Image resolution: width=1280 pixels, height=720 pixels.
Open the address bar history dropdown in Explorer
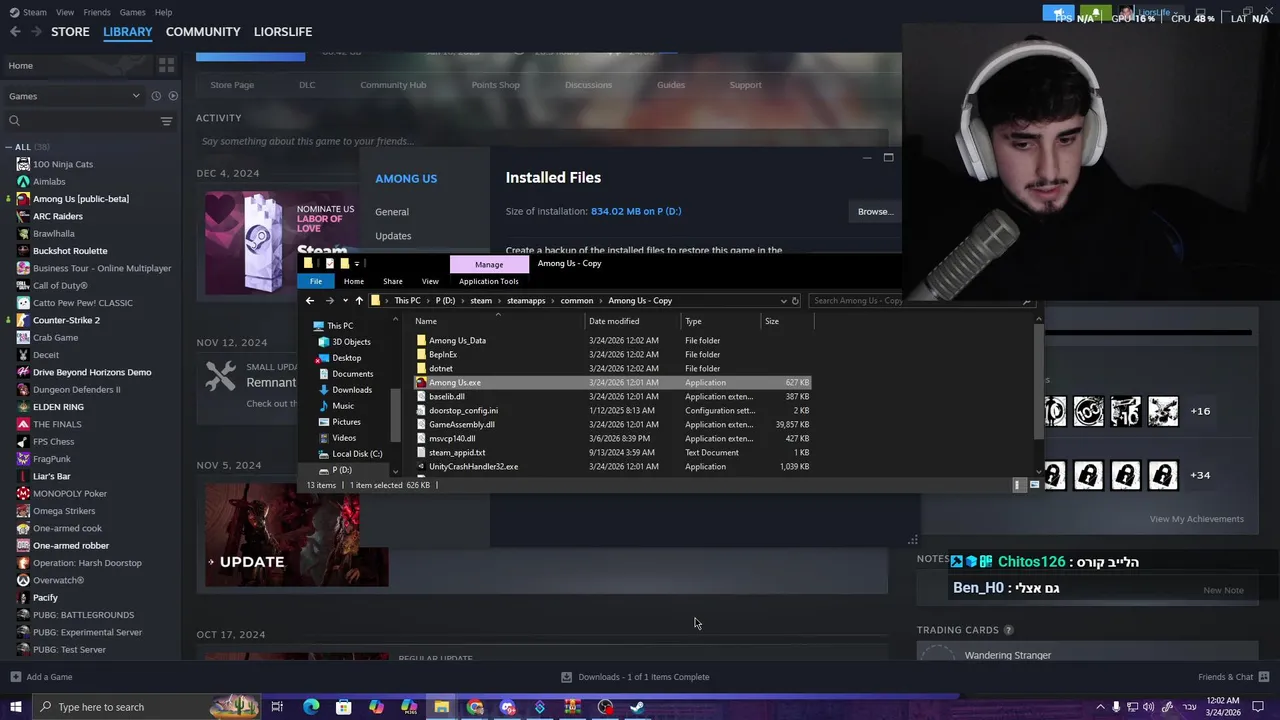pyautogui.click(x=783, y=301)
